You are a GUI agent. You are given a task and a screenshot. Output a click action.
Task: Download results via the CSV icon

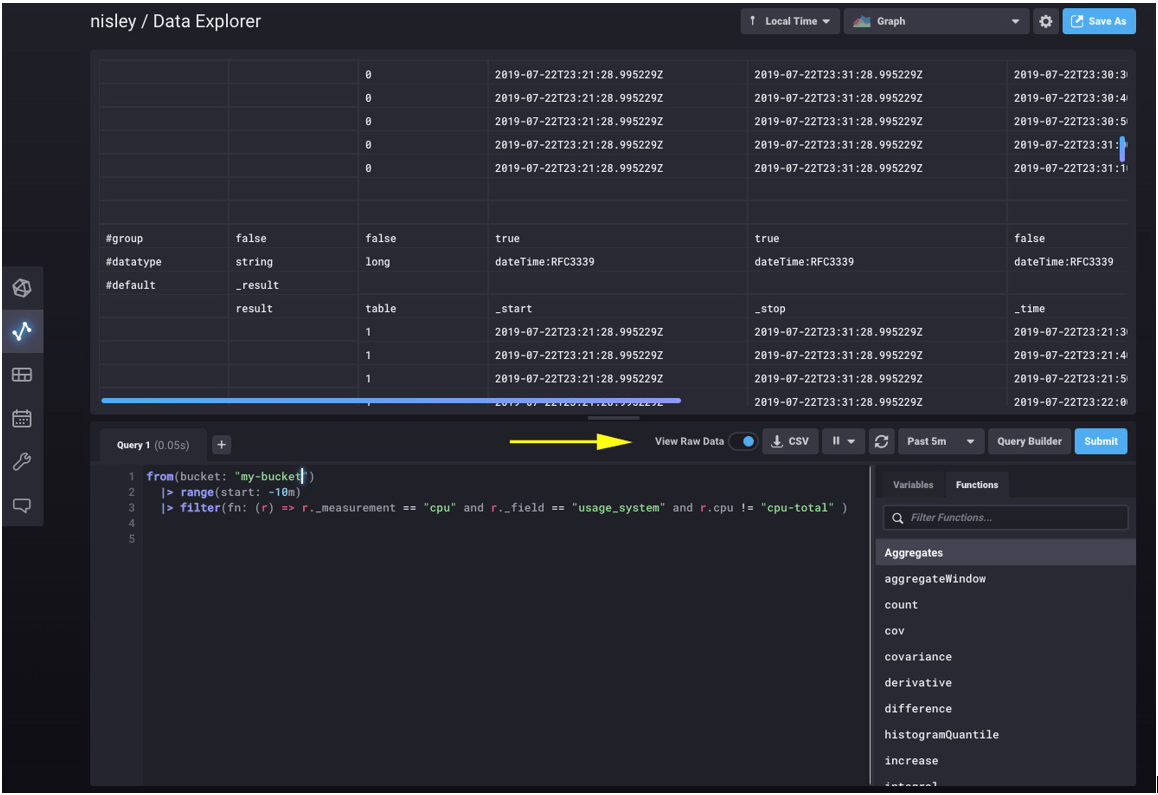click(789, 441)
